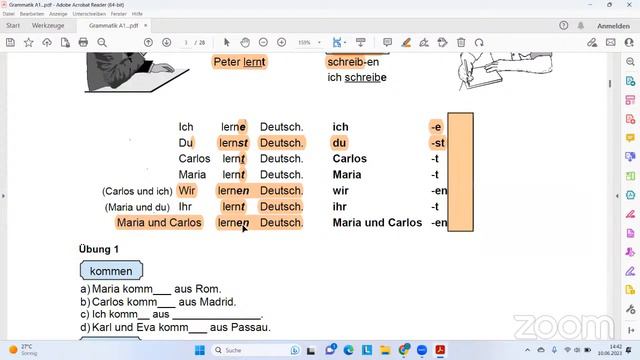Open the page fit options icon

[338, 42]
